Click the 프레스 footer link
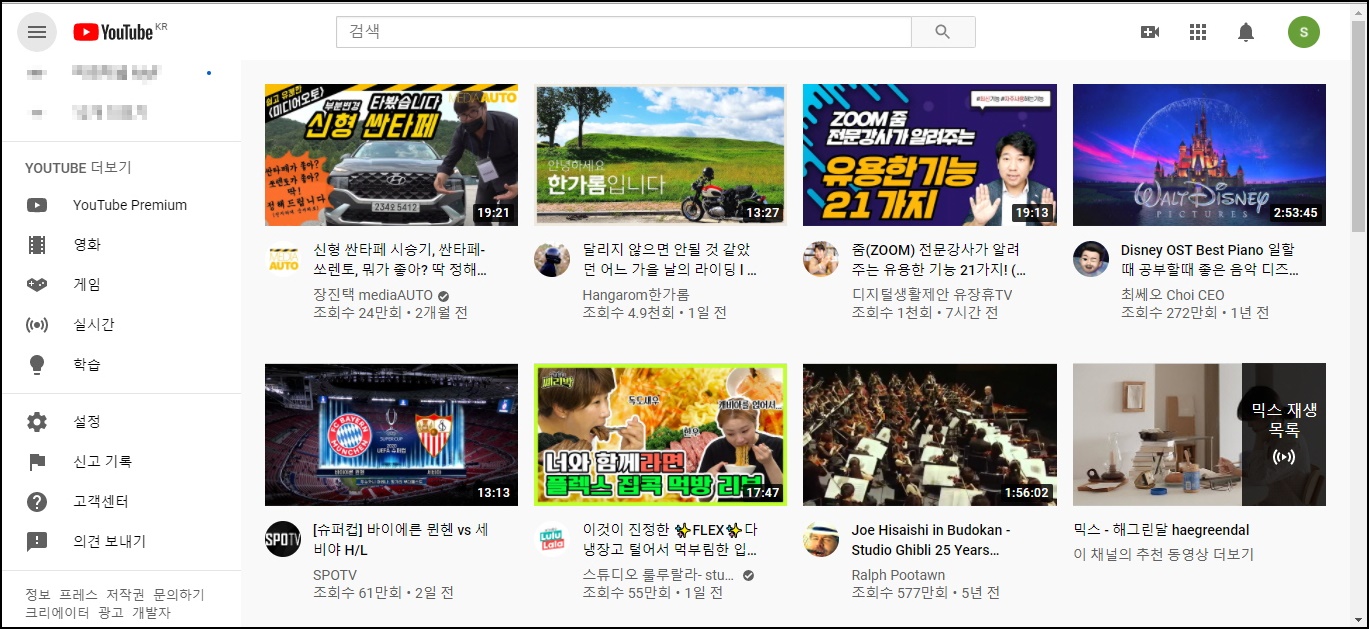Screen dimensions: 1369x629 78,594
